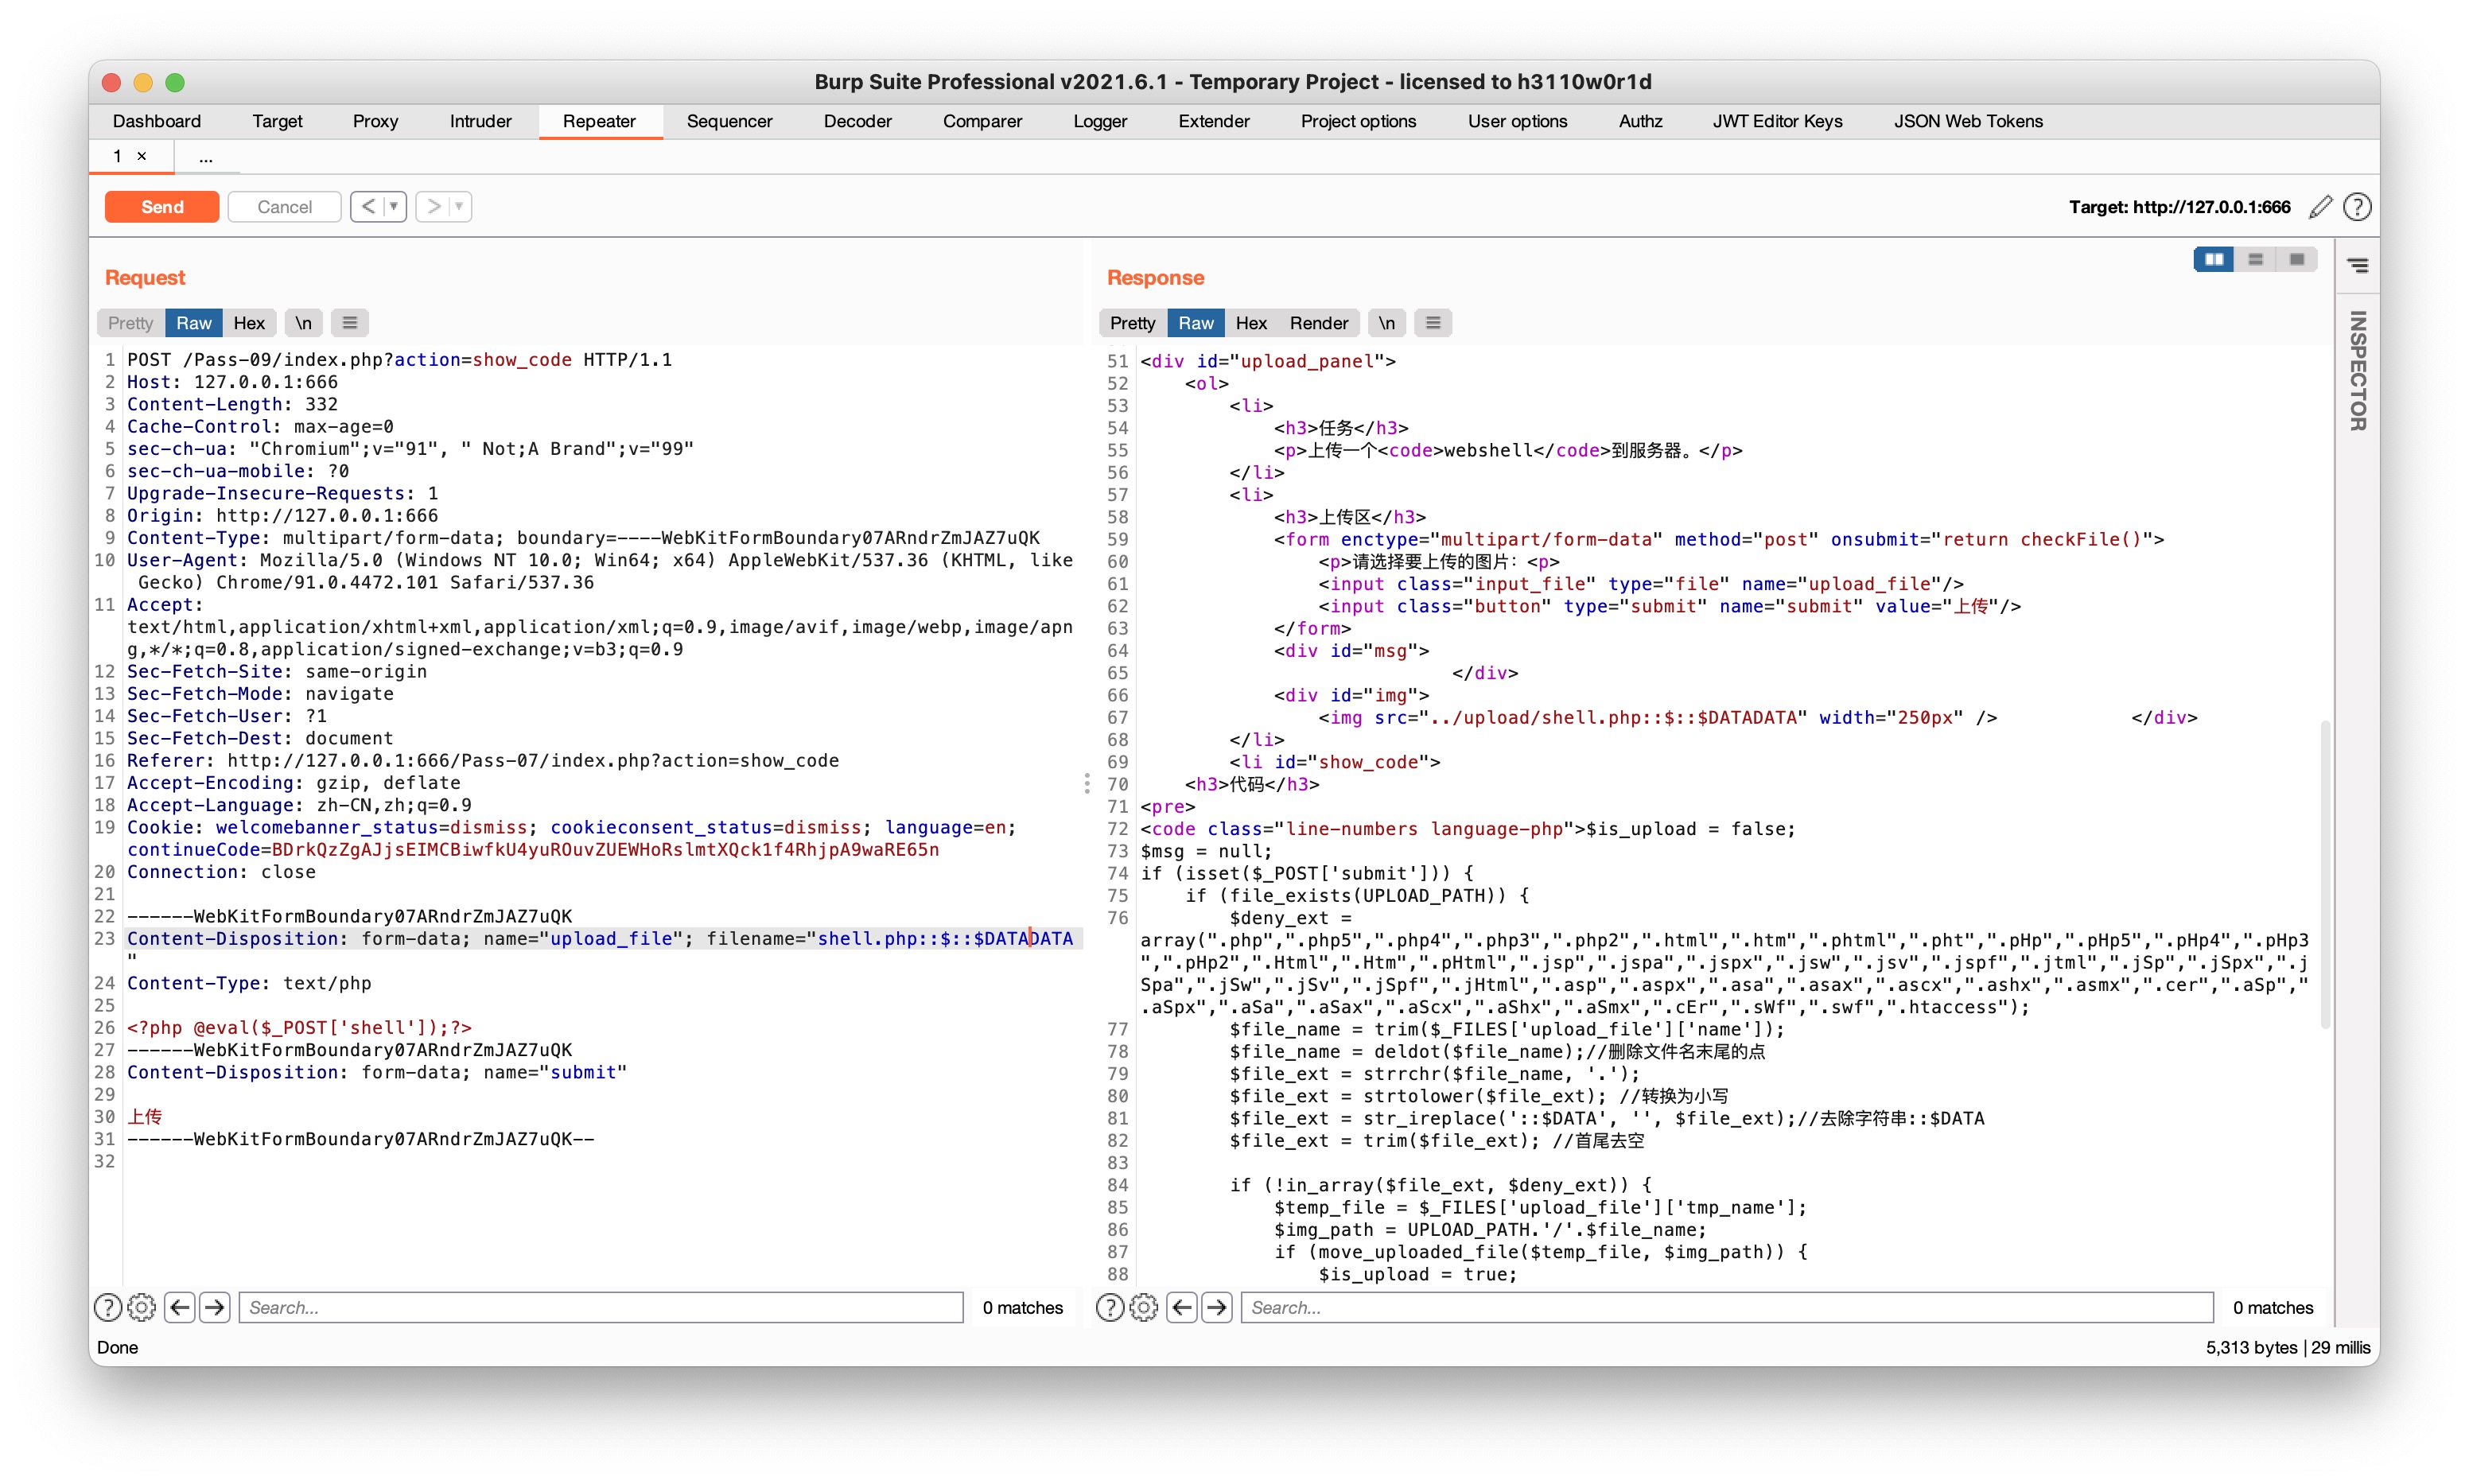Switch to the Intruder tab
This screenshot has height=1484, width=2469.
(x=480, y=121)
